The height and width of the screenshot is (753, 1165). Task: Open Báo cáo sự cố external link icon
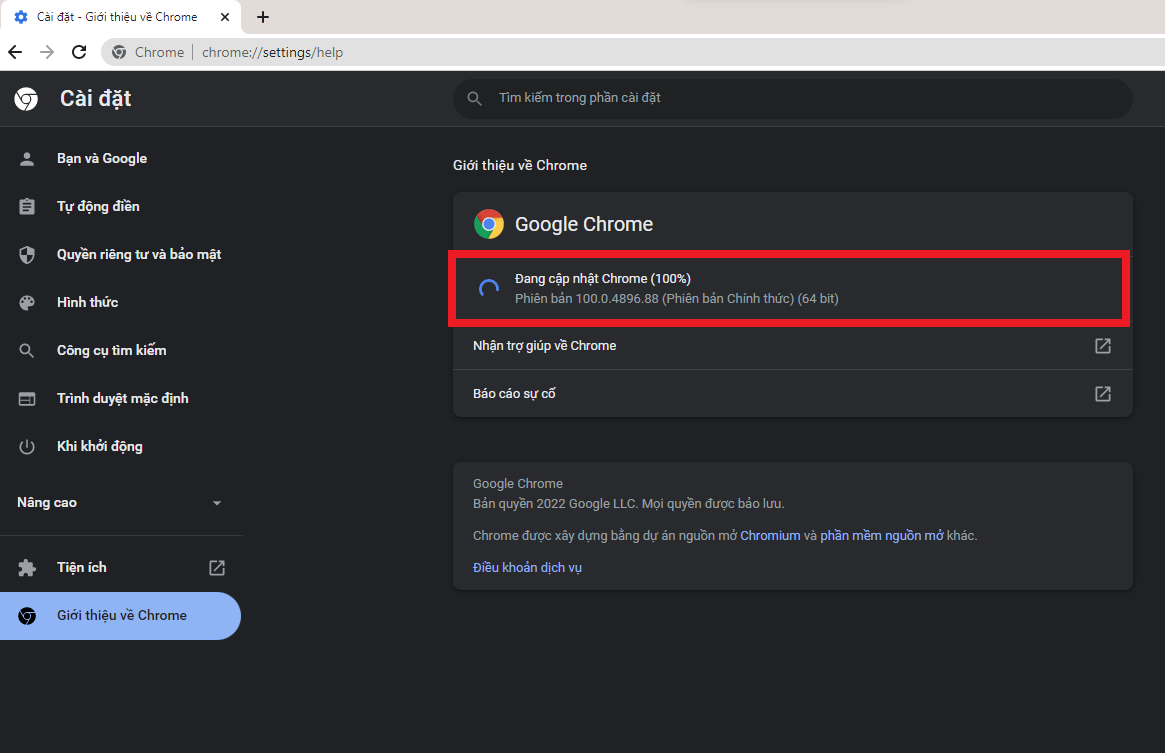[x=1102, y=393]
